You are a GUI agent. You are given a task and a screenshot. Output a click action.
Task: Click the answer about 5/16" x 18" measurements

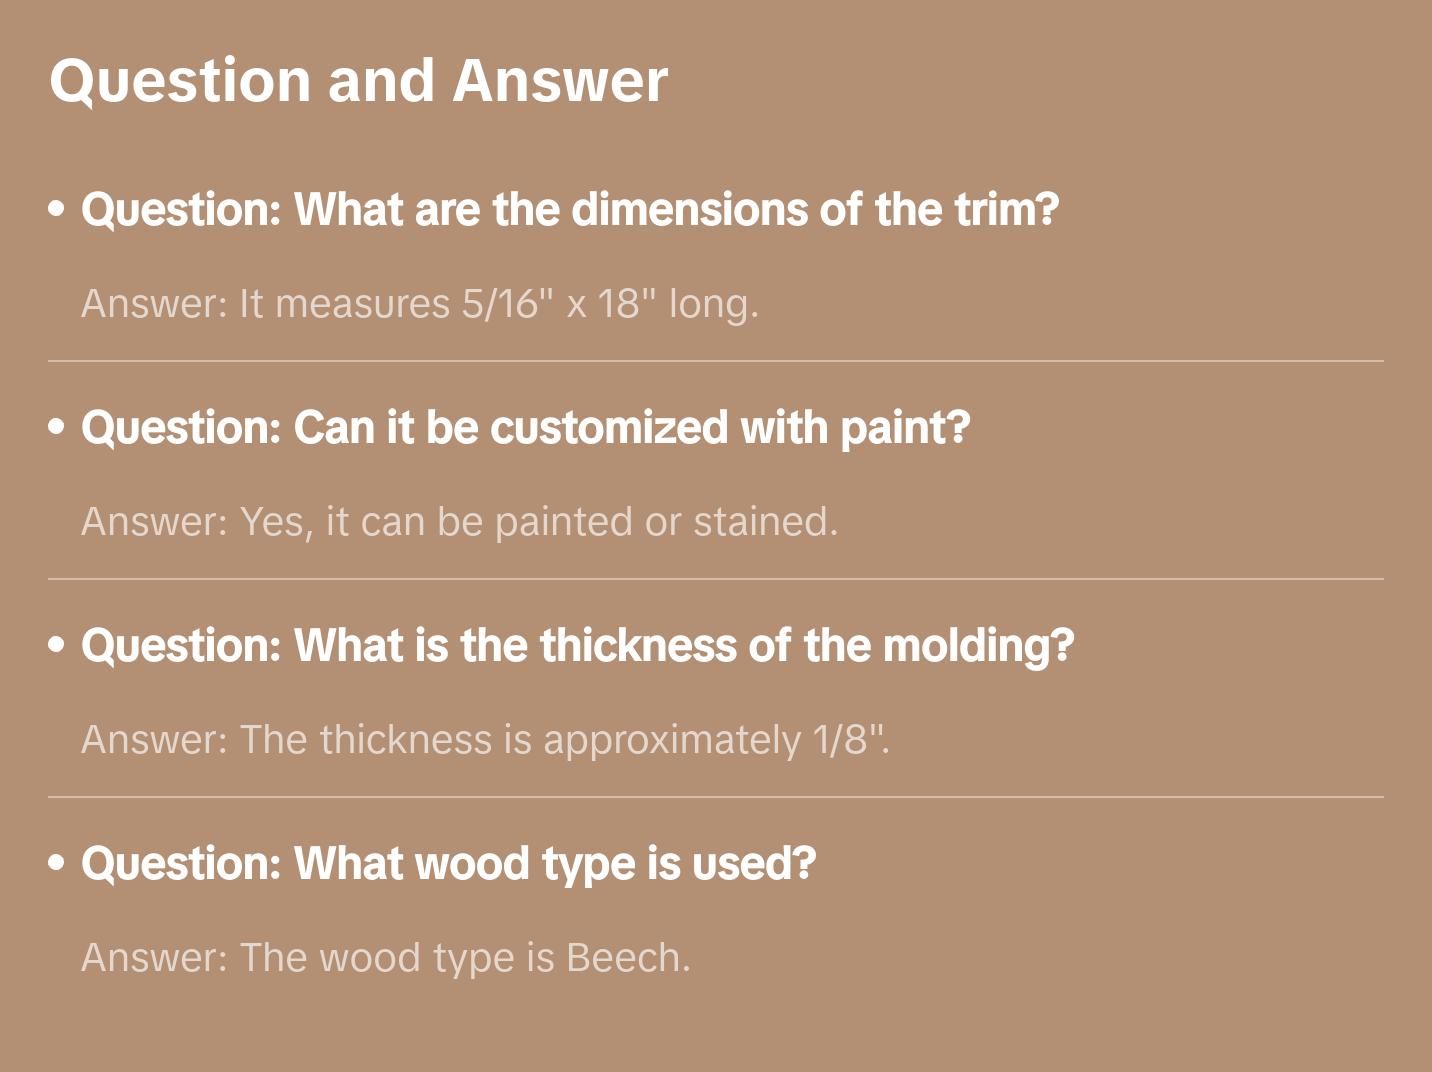coord(420,304)
